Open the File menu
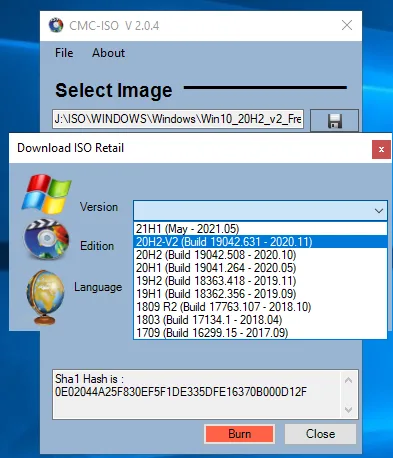The width and height of the screenshot is (393, 458). click(x=64, y=53)
